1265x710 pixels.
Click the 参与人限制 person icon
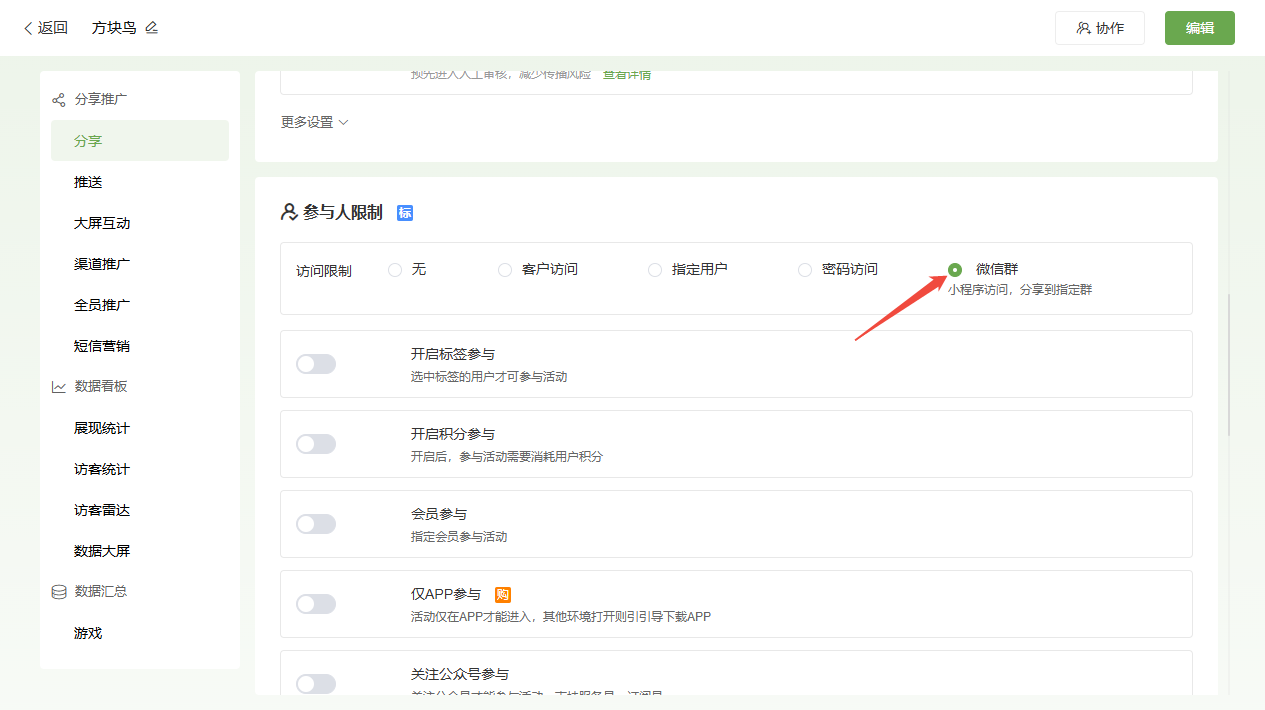(289, 212)
